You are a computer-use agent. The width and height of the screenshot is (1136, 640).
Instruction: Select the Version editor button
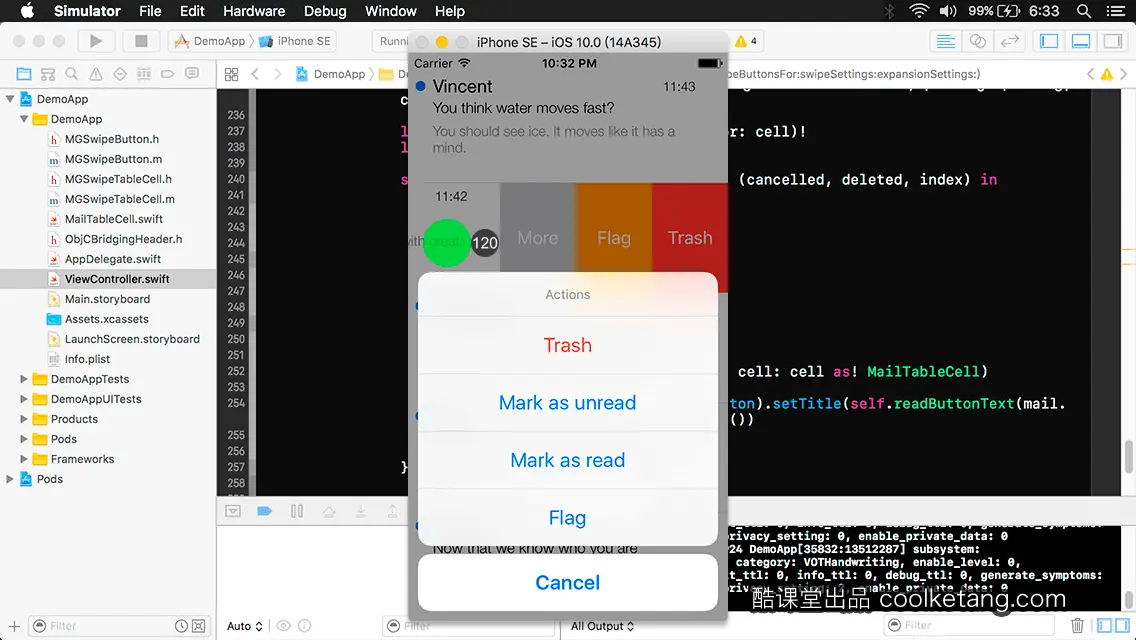click(x=1010, y=41)
